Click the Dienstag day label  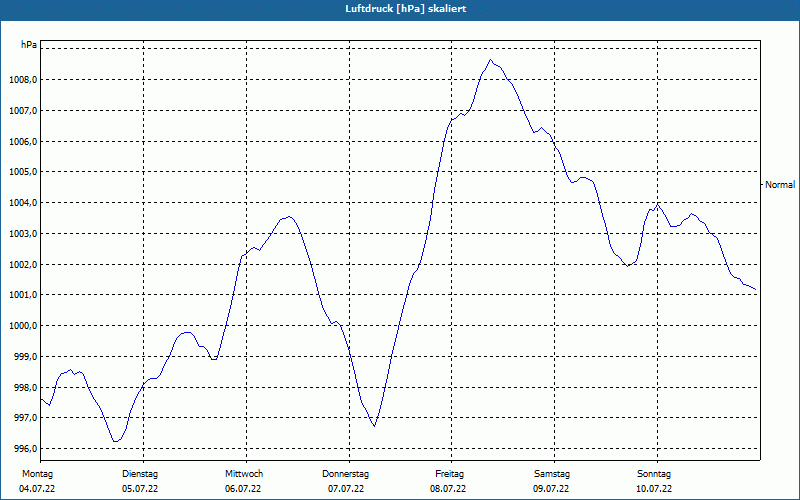[140, 474]
